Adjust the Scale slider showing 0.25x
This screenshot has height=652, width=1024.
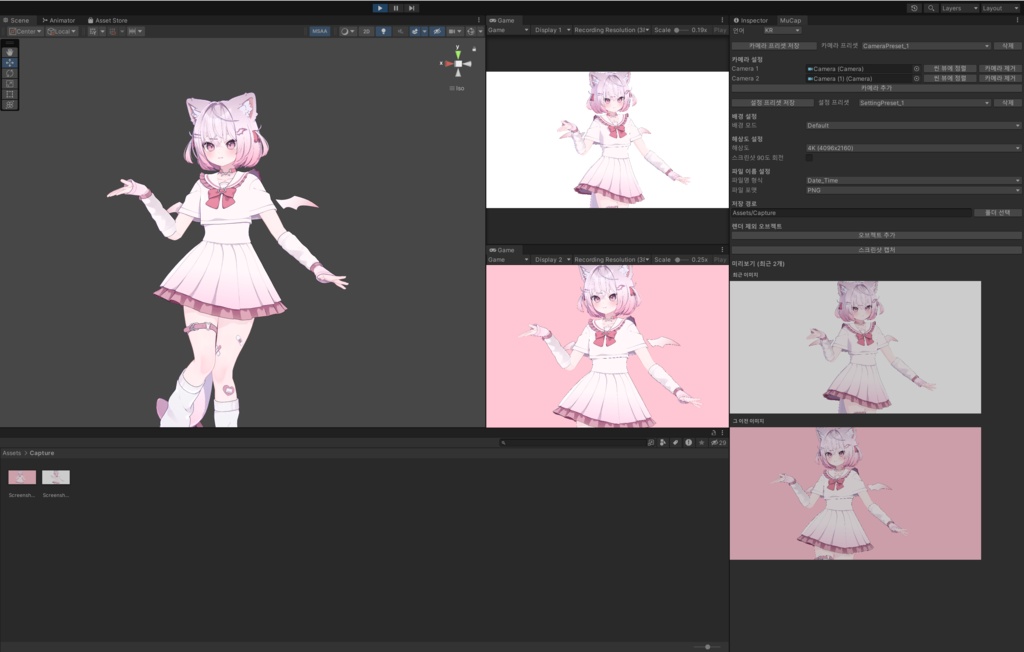pos(680,259)
